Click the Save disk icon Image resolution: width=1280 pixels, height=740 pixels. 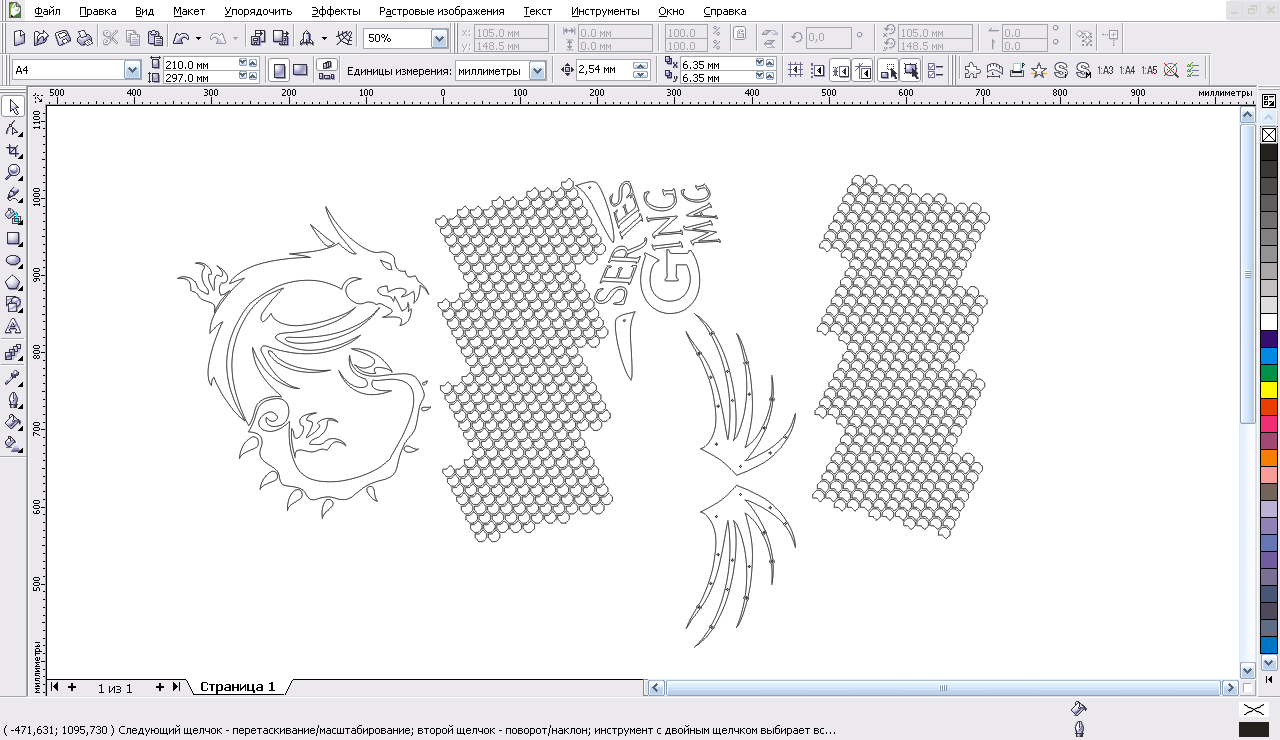(x=62, y=39)
